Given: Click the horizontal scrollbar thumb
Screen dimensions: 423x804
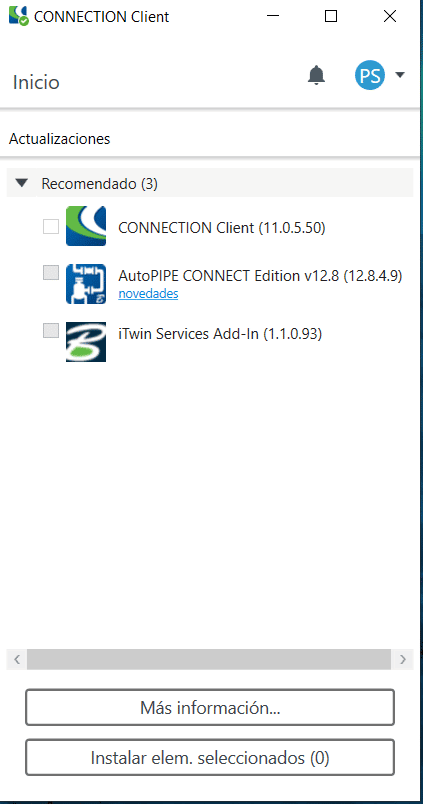Looking at the screenshot, I should [x=209, y=659].
